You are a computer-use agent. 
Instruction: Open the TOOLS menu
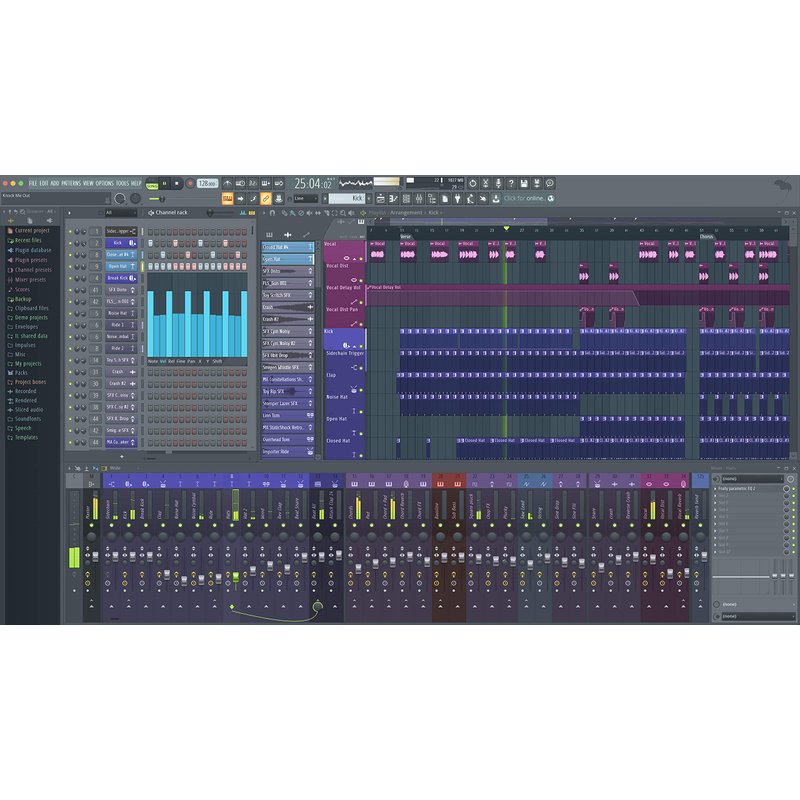[x=122, y=183]
